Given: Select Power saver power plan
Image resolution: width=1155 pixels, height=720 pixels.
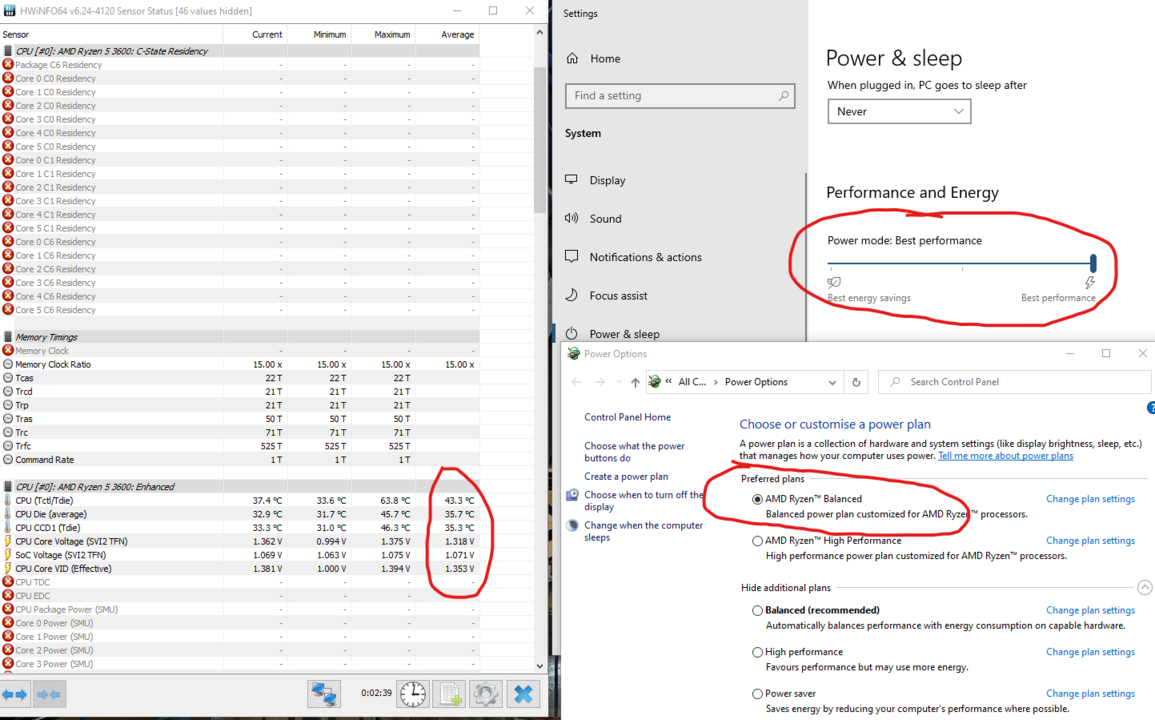Looking at the screenshot, I should tap(757, 693).
